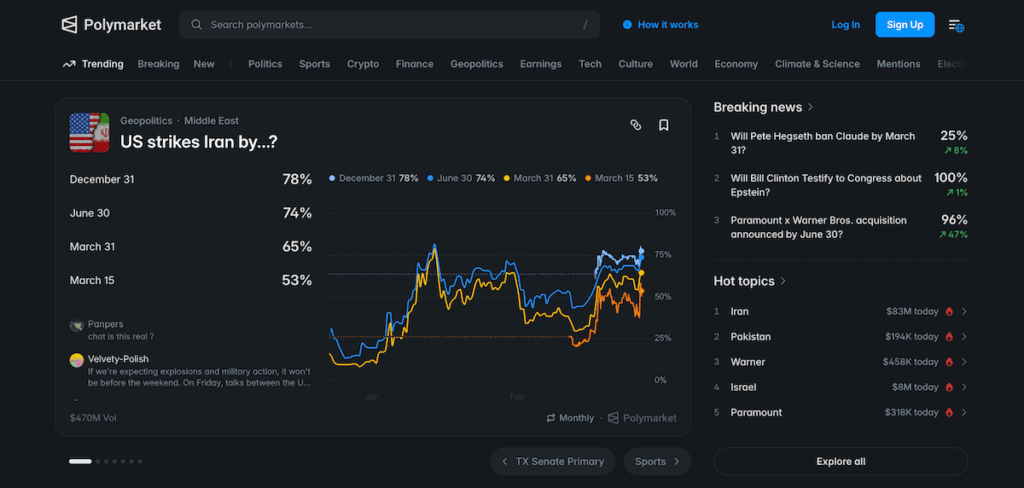The image size is (1024, 488).
Task: Expand the Breaking news section chevron
Action: click(810, 107)
